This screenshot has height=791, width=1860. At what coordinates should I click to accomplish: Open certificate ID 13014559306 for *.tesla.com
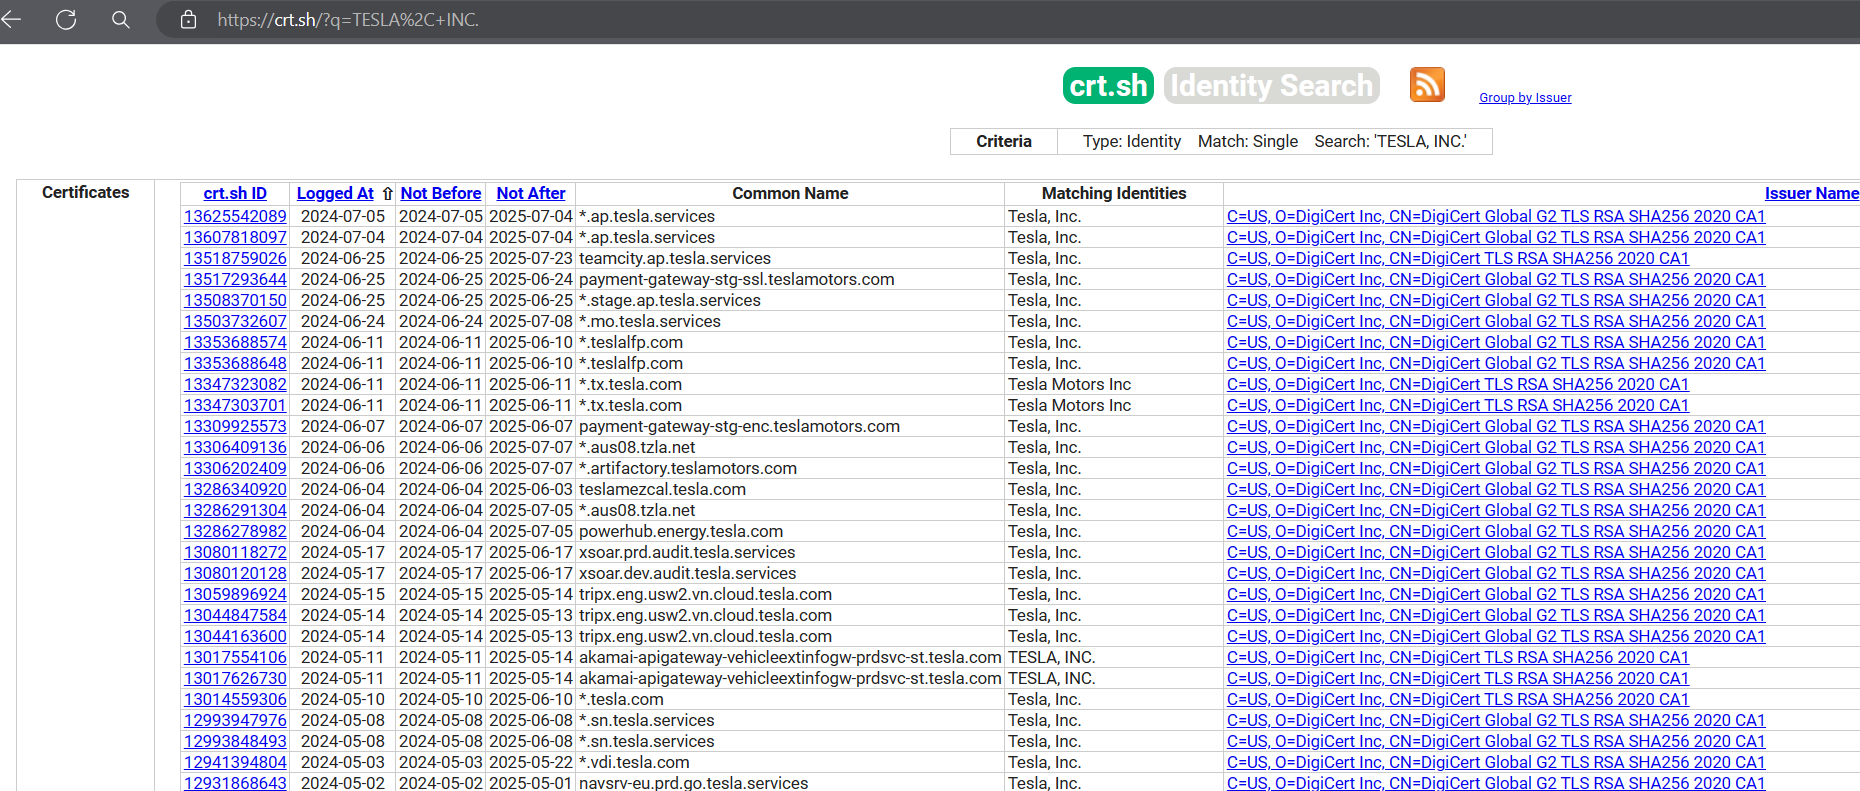pyautogui.click(x=235, y=700)
